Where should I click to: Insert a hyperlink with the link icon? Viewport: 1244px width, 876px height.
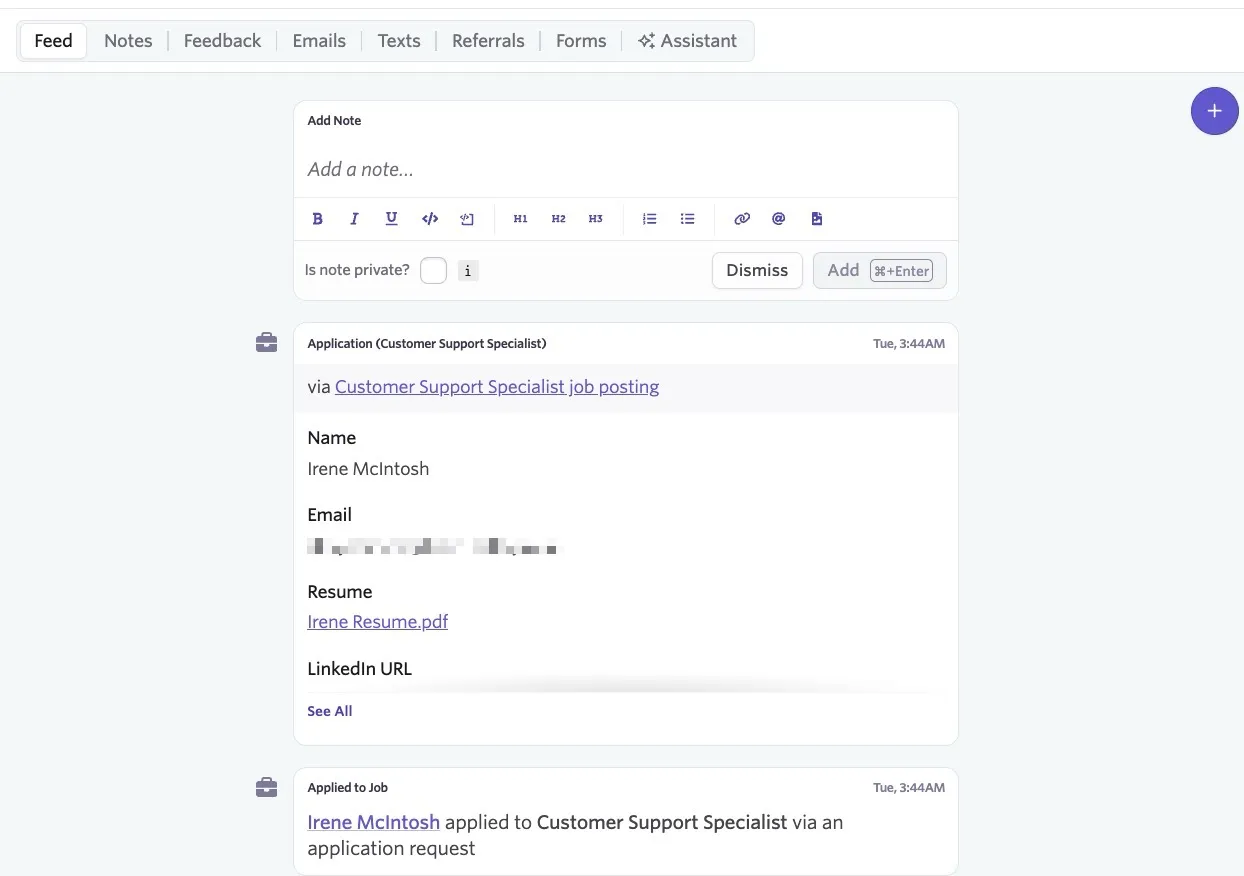pos(742,219)
